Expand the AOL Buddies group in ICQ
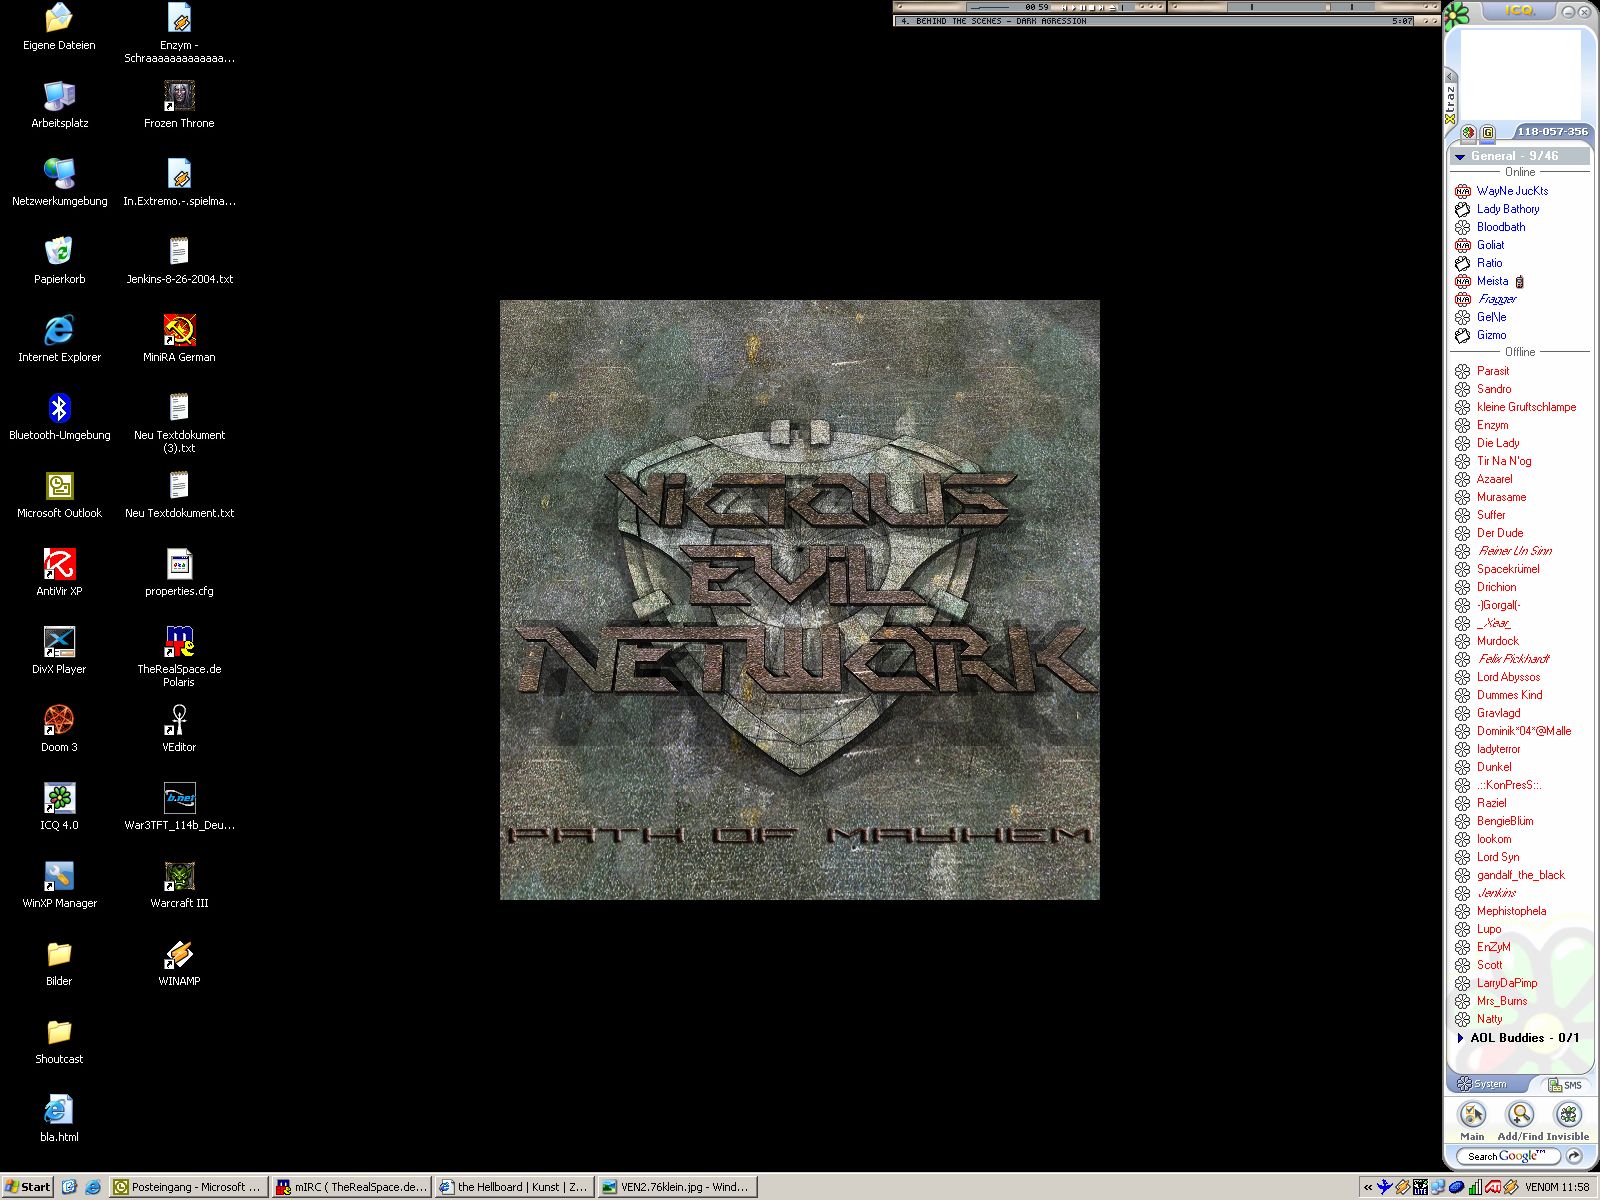1600x1200 pixels. tap(1460, 1038)
